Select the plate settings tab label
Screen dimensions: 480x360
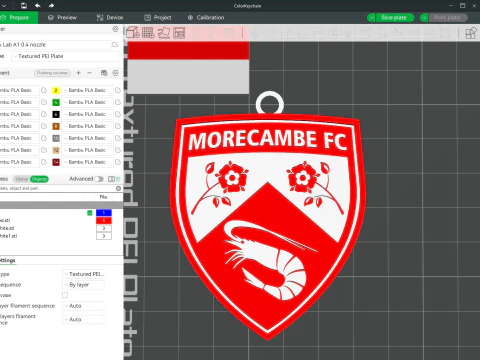[x=7, y=260]
